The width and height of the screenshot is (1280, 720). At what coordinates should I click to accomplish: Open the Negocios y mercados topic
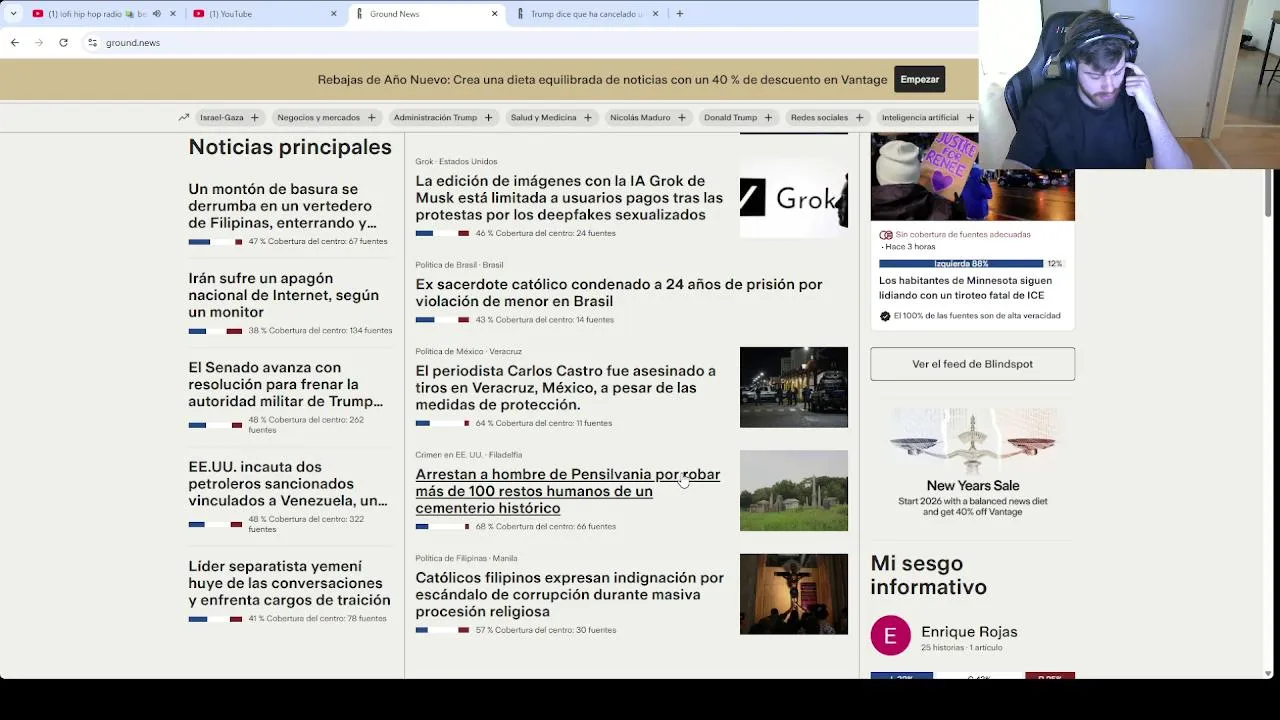[318, 117]
